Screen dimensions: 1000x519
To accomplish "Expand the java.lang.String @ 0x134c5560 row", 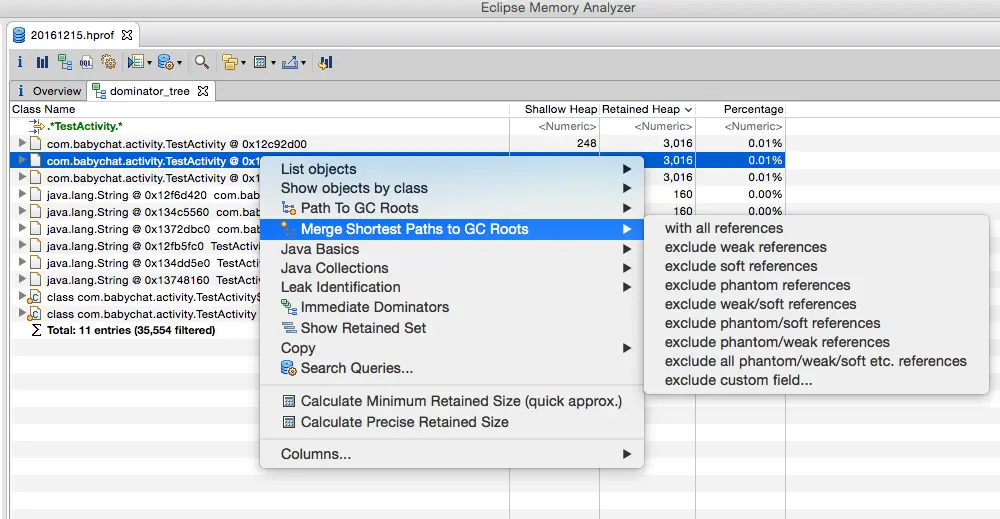I will 22,211.
